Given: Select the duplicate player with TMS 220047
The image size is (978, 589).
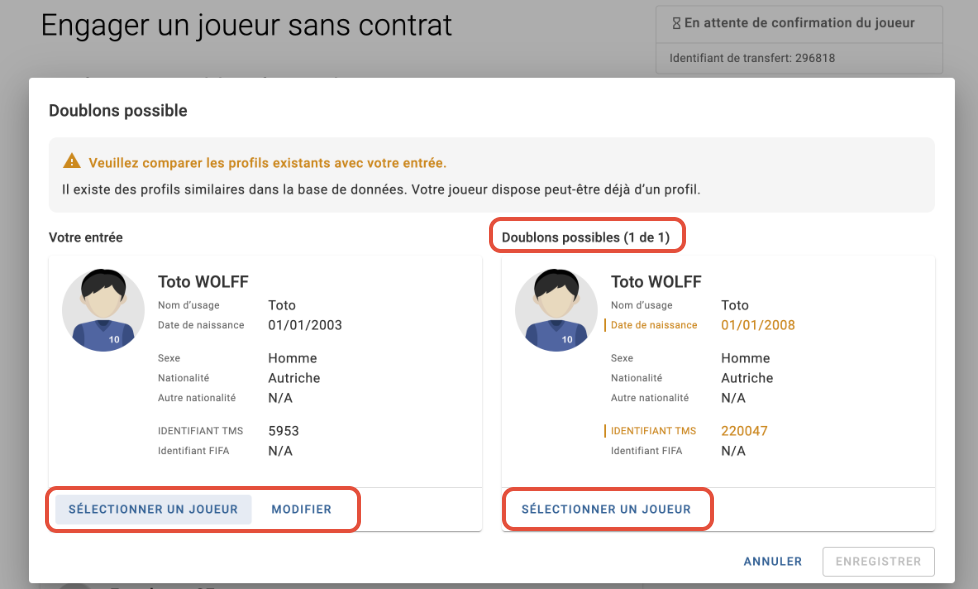Looking at the screenshot, I should pos(606,509).
